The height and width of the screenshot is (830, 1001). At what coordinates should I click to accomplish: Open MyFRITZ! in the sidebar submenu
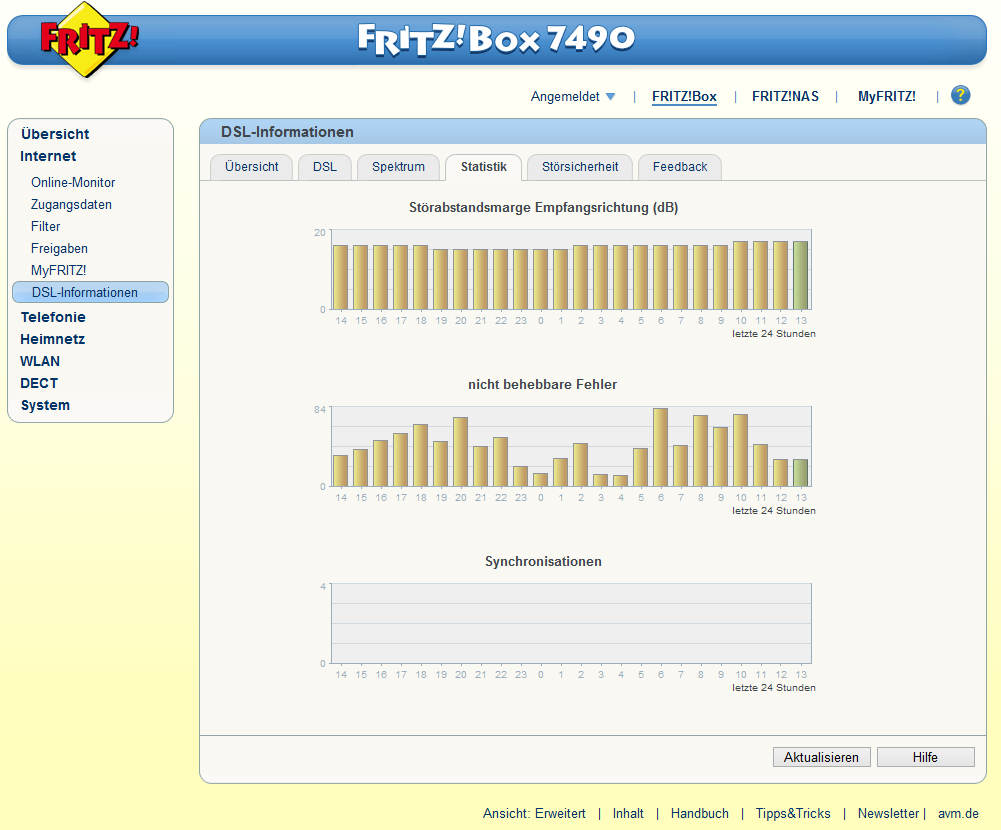point(58,270)
